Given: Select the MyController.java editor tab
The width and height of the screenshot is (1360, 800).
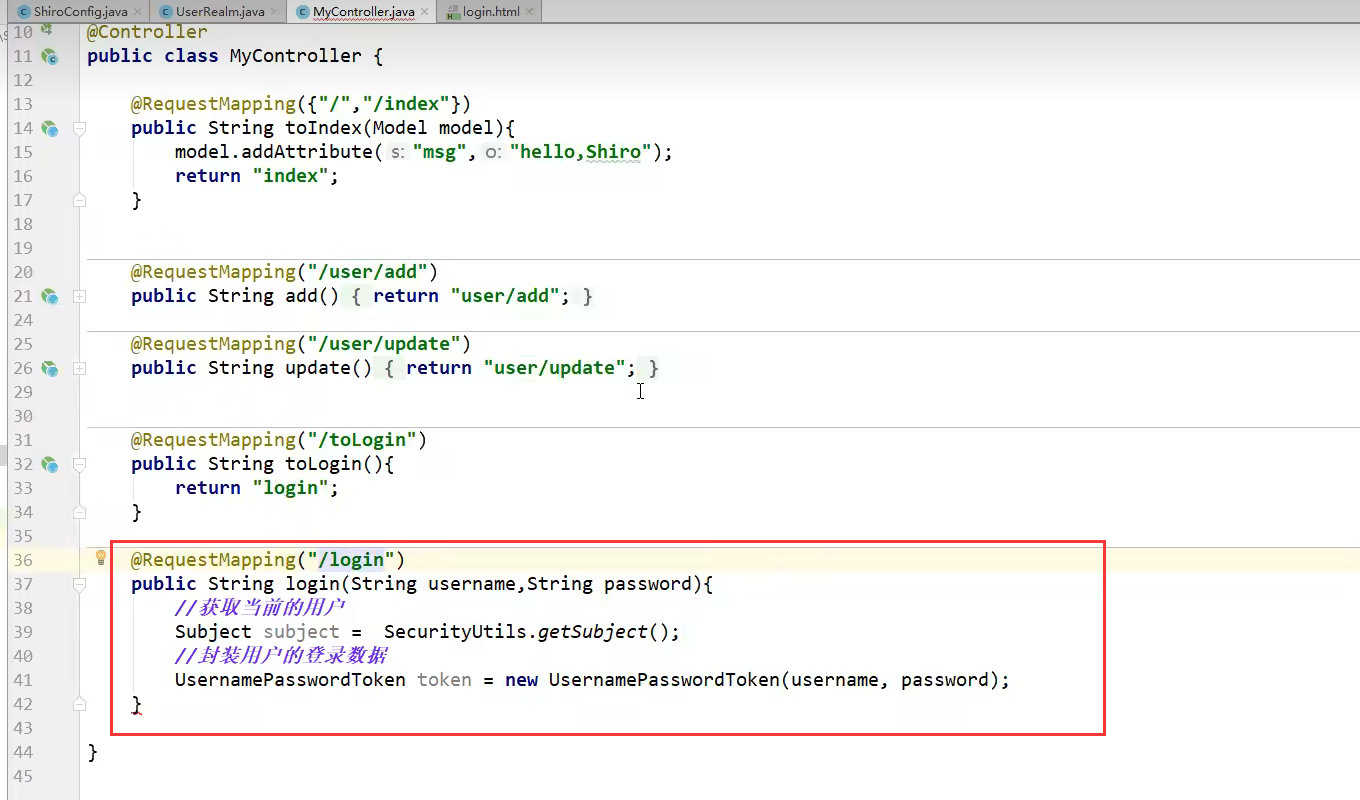Looking at the screenshot, I should (x=362, y=12).
